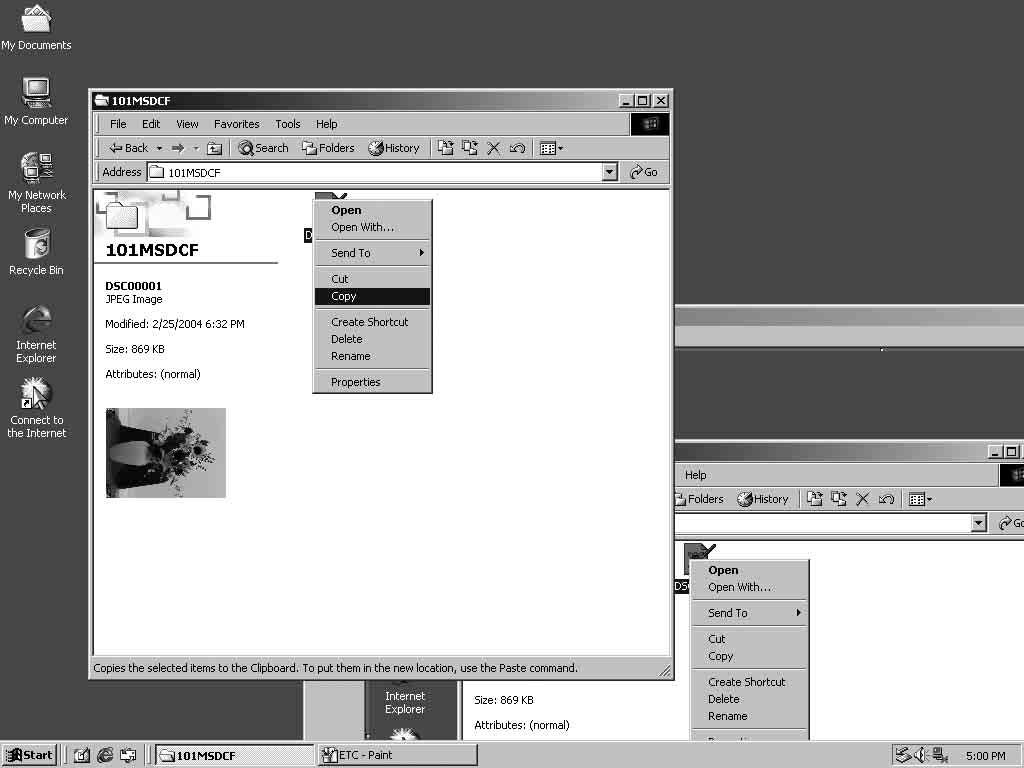This screenshot has width=1024, height=768.
Task: Click the Start button
Action: click(x=29, y=755)
